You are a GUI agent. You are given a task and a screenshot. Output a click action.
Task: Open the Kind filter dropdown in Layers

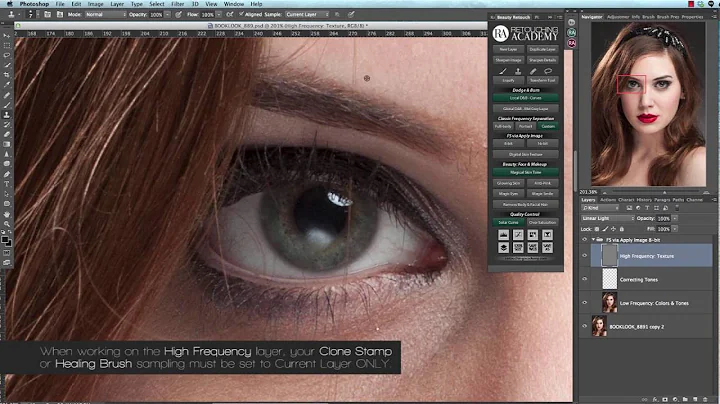pos(601,208)
